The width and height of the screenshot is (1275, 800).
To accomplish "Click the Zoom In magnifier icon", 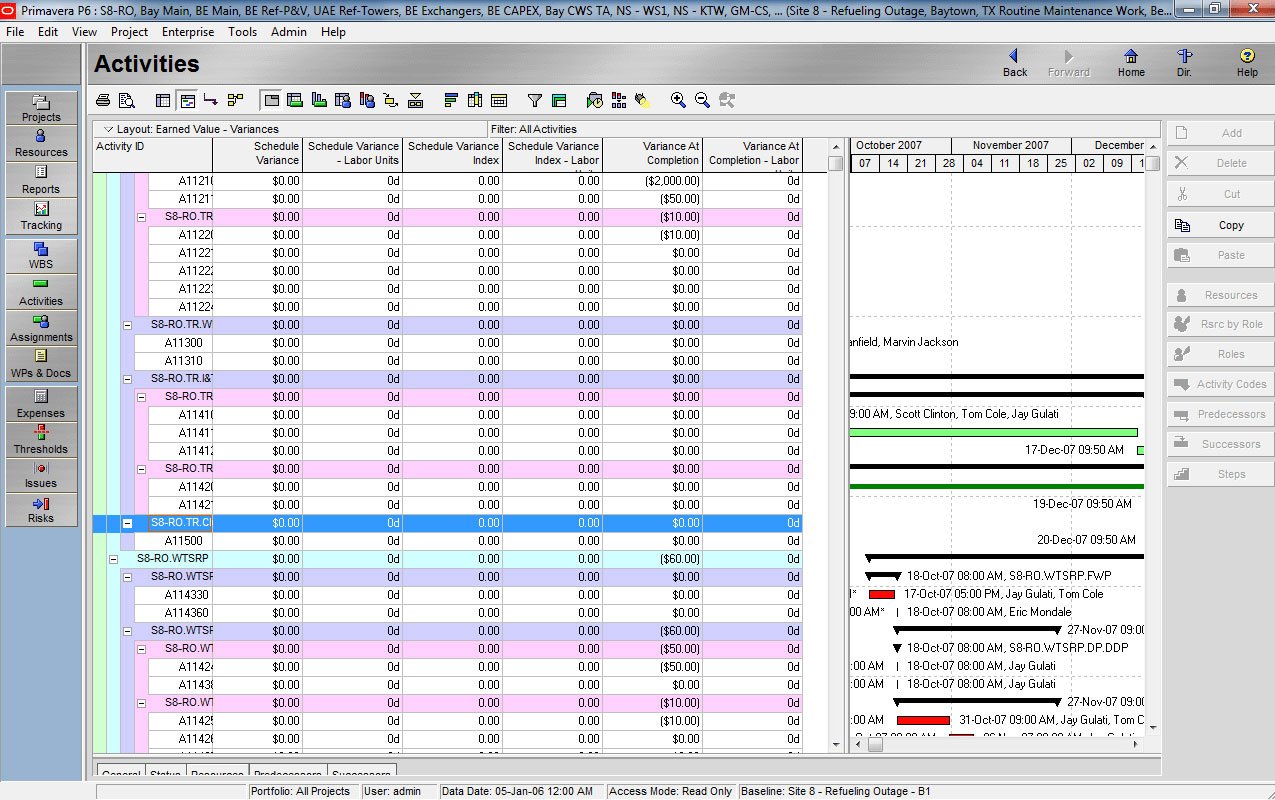I will tap(678, 100).
